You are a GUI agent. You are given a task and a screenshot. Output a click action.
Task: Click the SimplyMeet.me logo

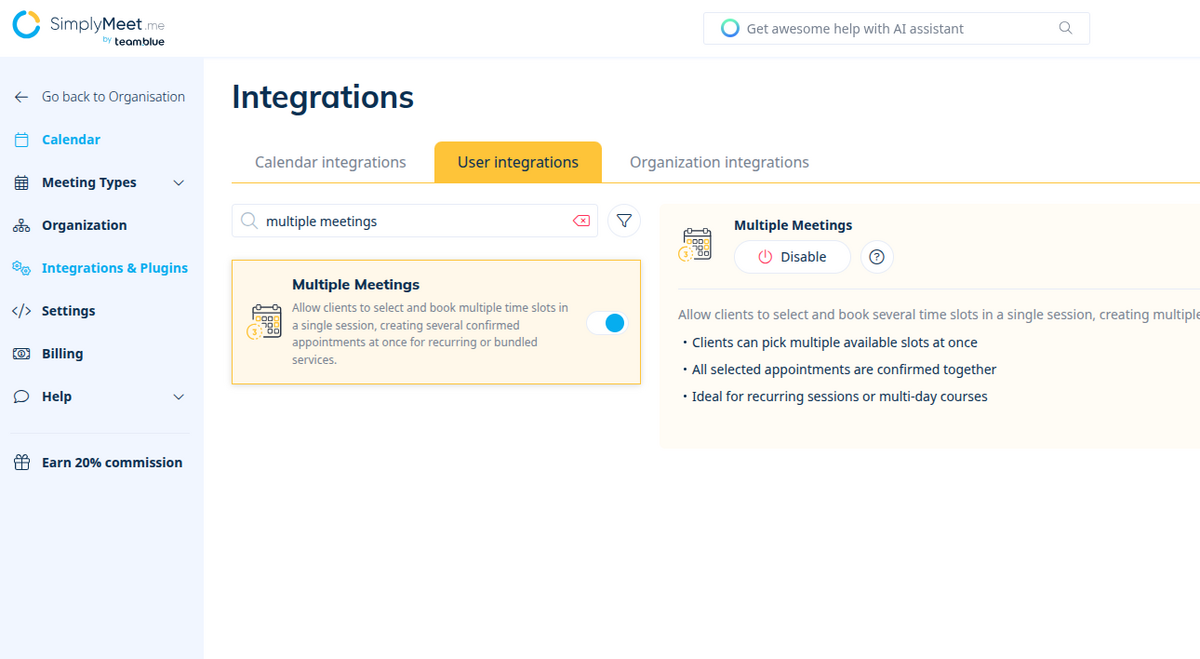(89, 28)
